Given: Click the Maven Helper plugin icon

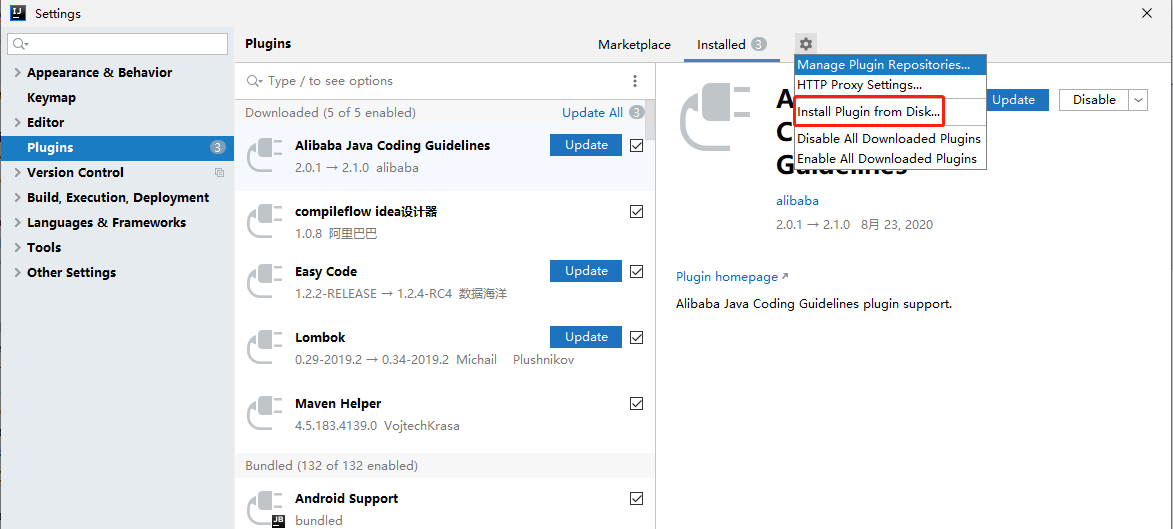Looking at the screenshot, I should 265,414.
